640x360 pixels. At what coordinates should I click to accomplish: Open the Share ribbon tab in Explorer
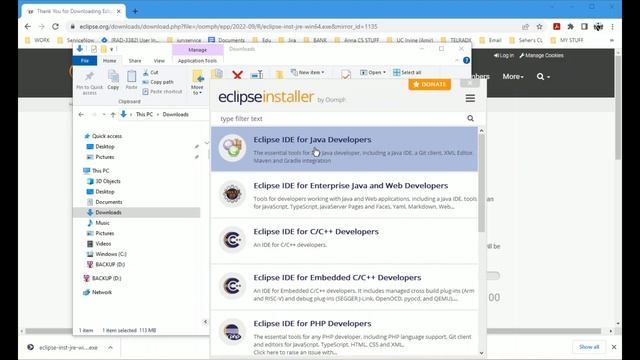(135, 60)
